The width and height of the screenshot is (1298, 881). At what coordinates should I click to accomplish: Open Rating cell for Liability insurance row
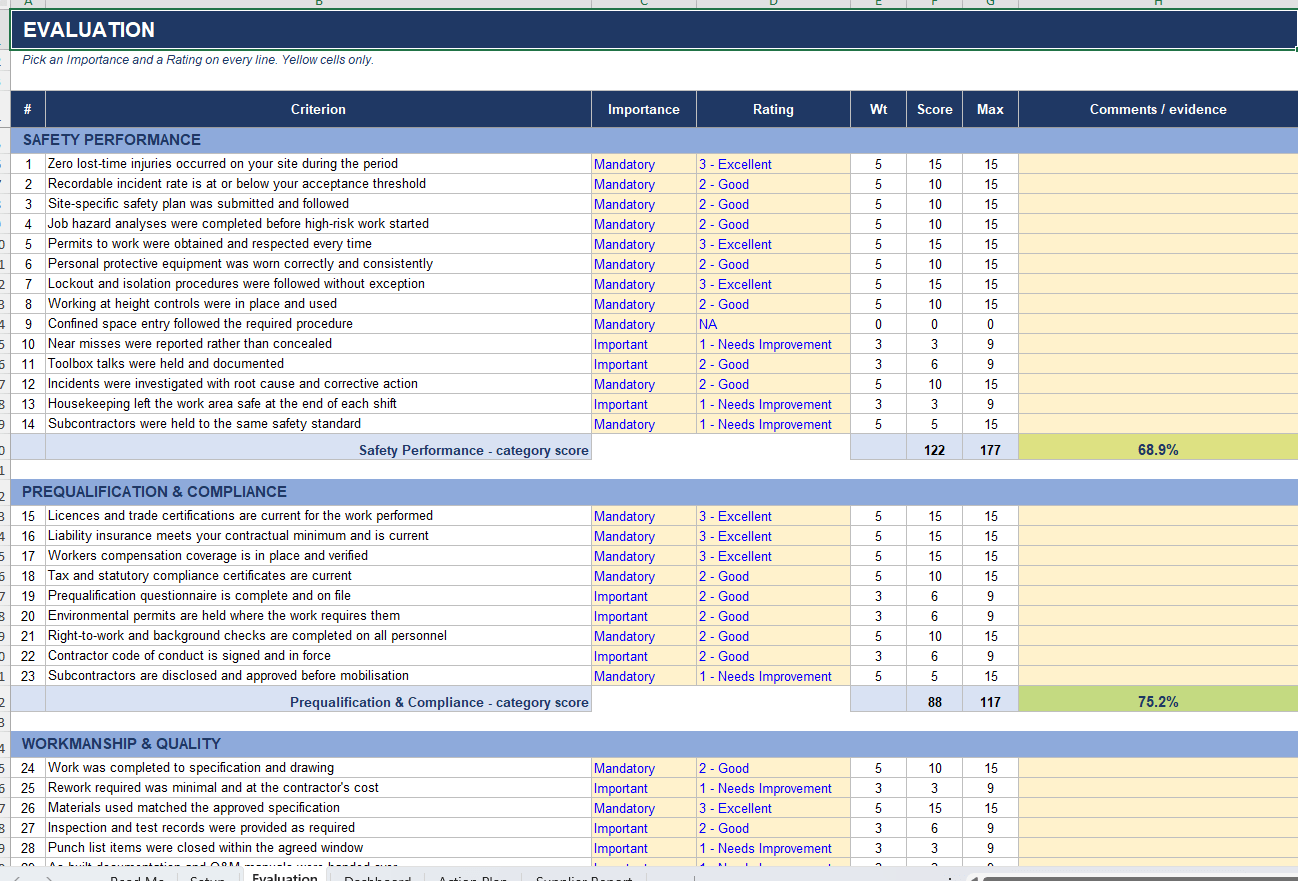point(773,536)
